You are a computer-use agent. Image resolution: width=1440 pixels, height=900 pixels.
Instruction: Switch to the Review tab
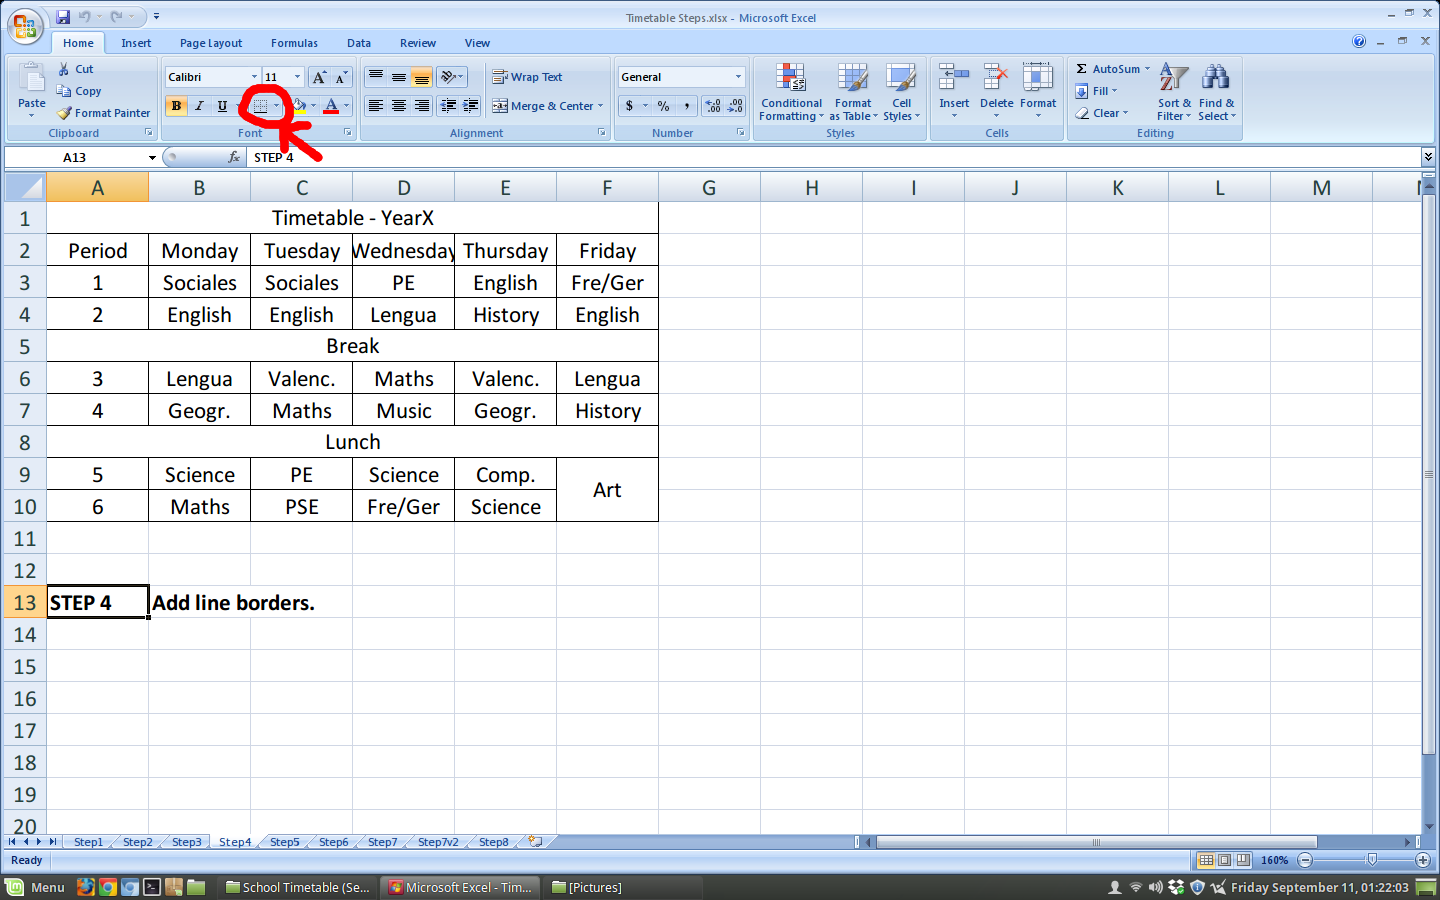pyautogui.click(x=418, y=43)
